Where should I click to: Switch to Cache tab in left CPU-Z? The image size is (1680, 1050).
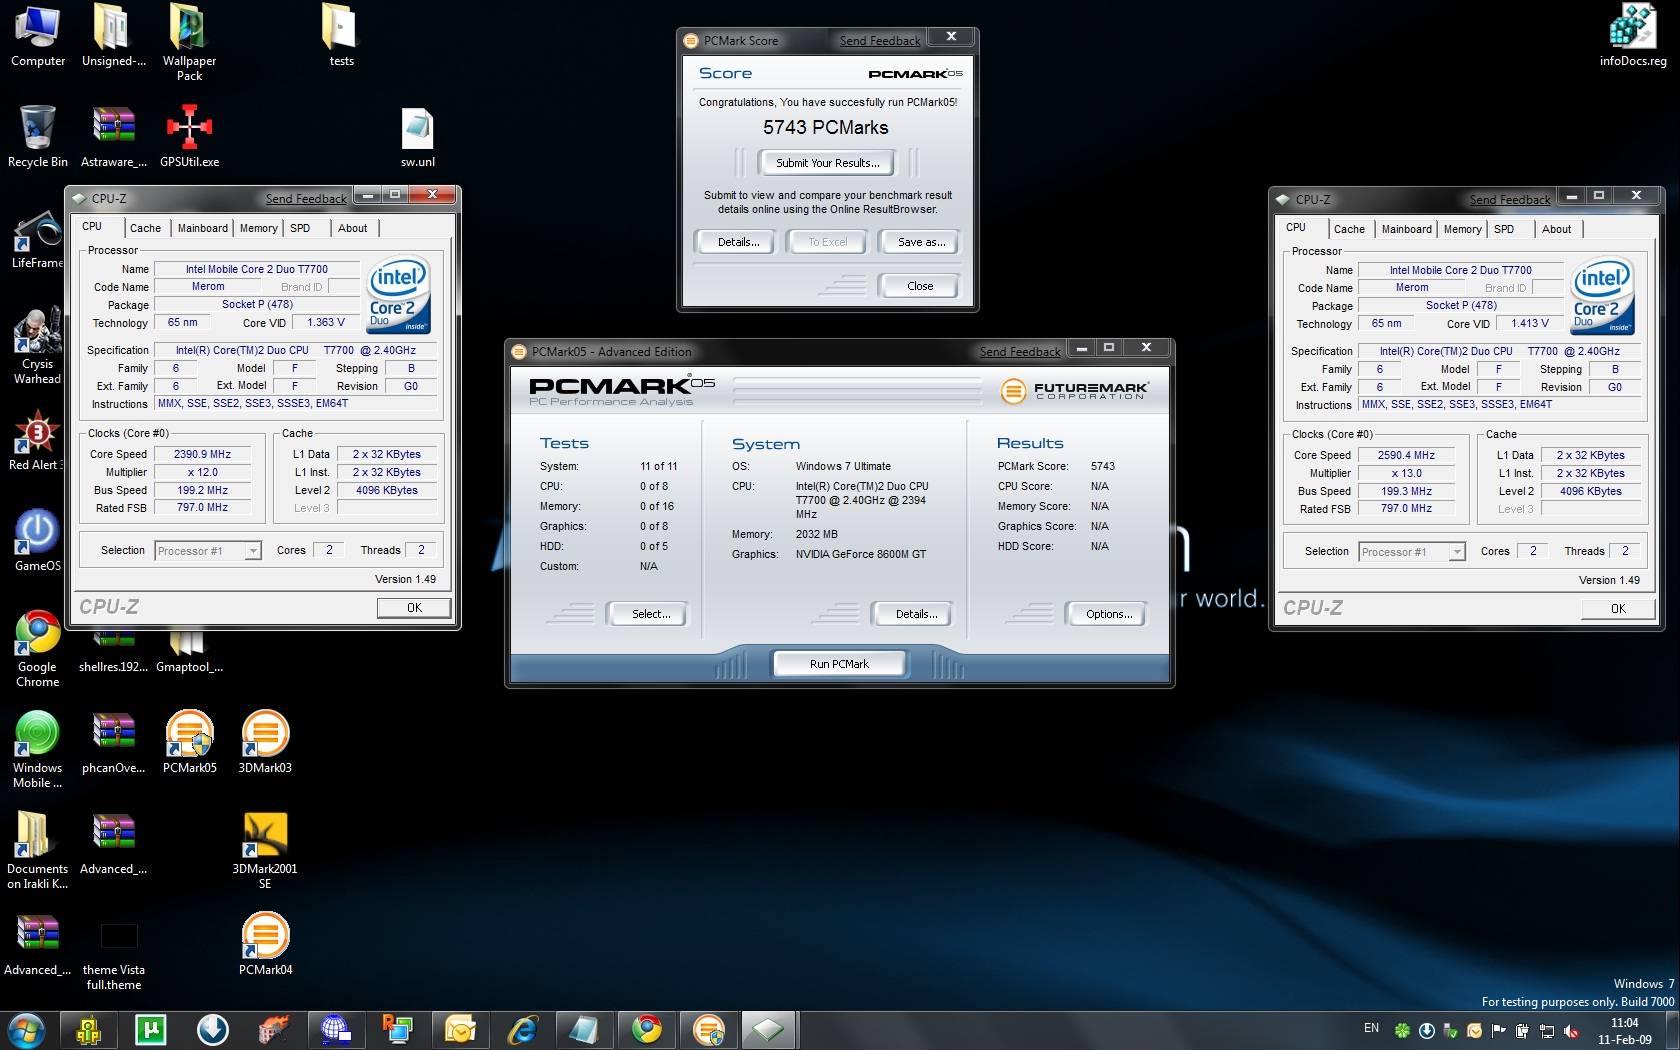coord(145,228)
